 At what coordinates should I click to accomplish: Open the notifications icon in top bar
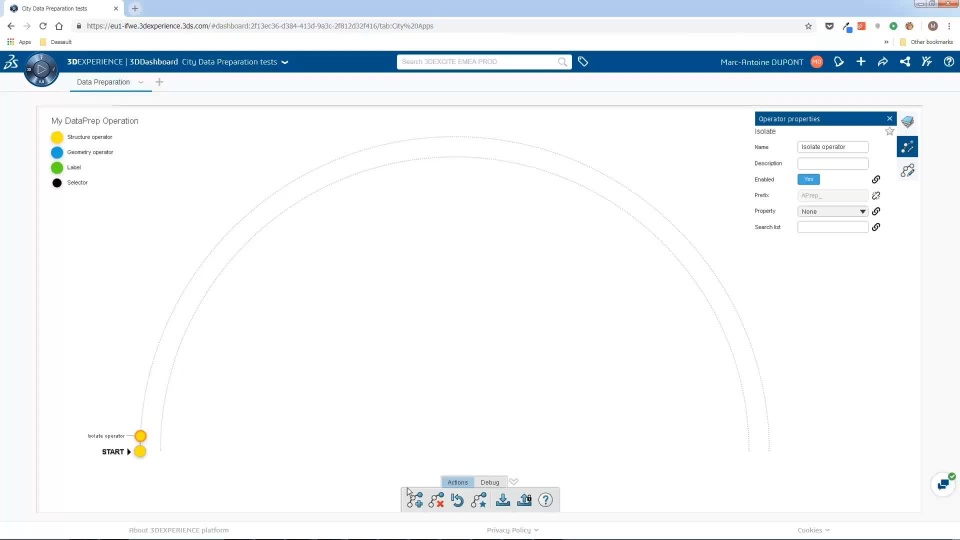(x=839, y=62)
